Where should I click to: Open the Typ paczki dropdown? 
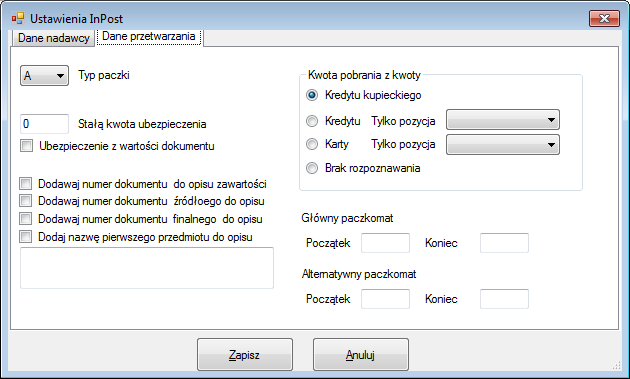(44, 76)
